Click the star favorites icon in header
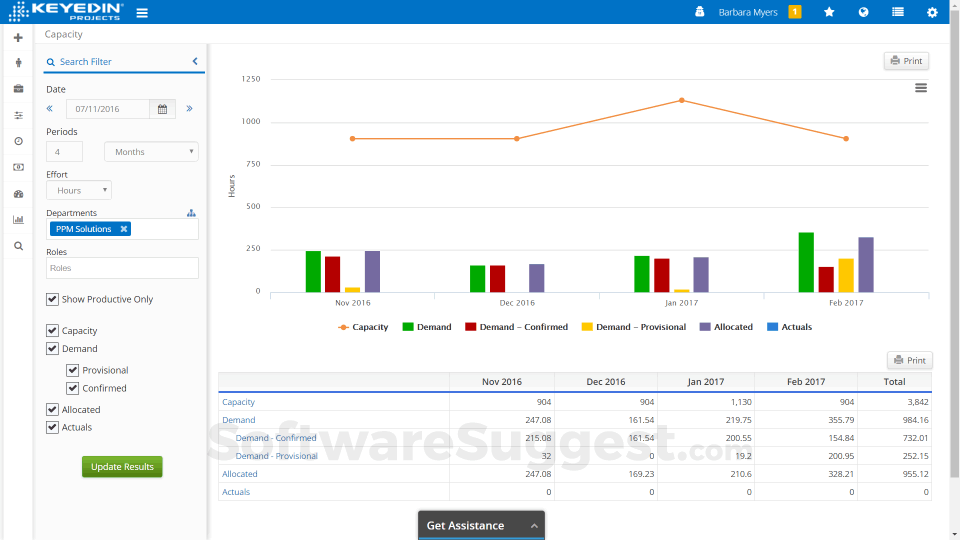This screenshot has height=540, width=960. tap(829, 12)
